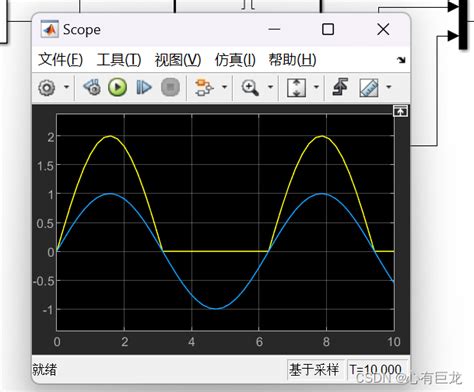Click the Scale Axes Limits icon
474x392 pixels.
tap(296, 88)
